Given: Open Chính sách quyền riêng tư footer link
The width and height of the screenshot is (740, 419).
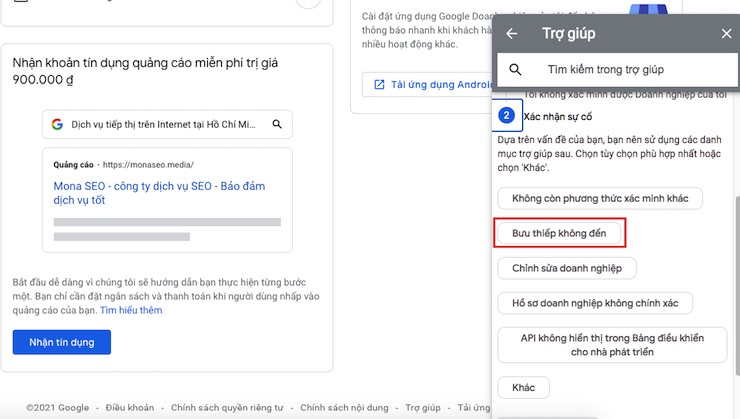Looking at the screenshot, I should pyautogui.click(x=227, y=407).
